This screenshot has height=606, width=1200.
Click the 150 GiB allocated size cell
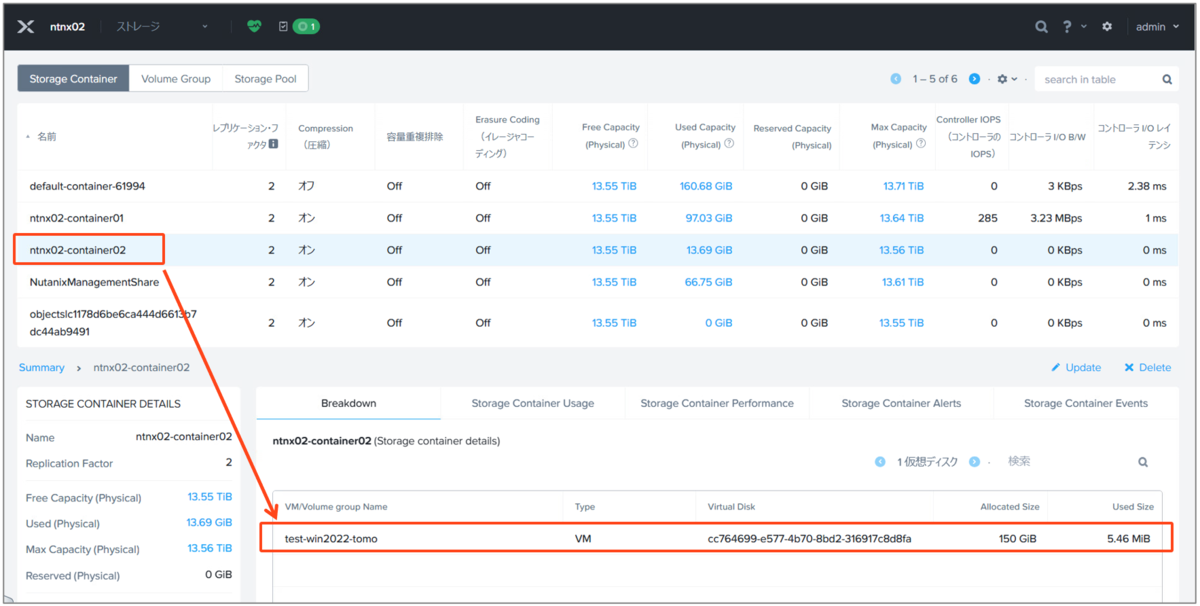(x=1017, y=539)
